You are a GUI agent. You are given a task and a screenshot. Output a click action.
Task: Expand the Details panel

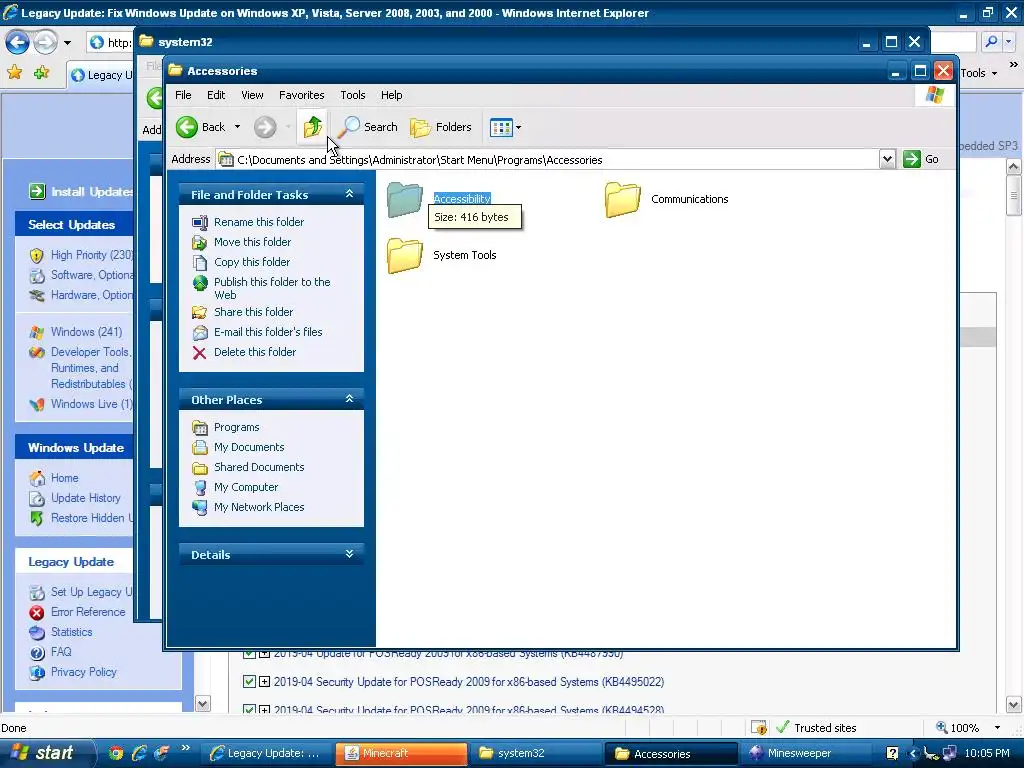pyautogui.click(x=349, y=554)
